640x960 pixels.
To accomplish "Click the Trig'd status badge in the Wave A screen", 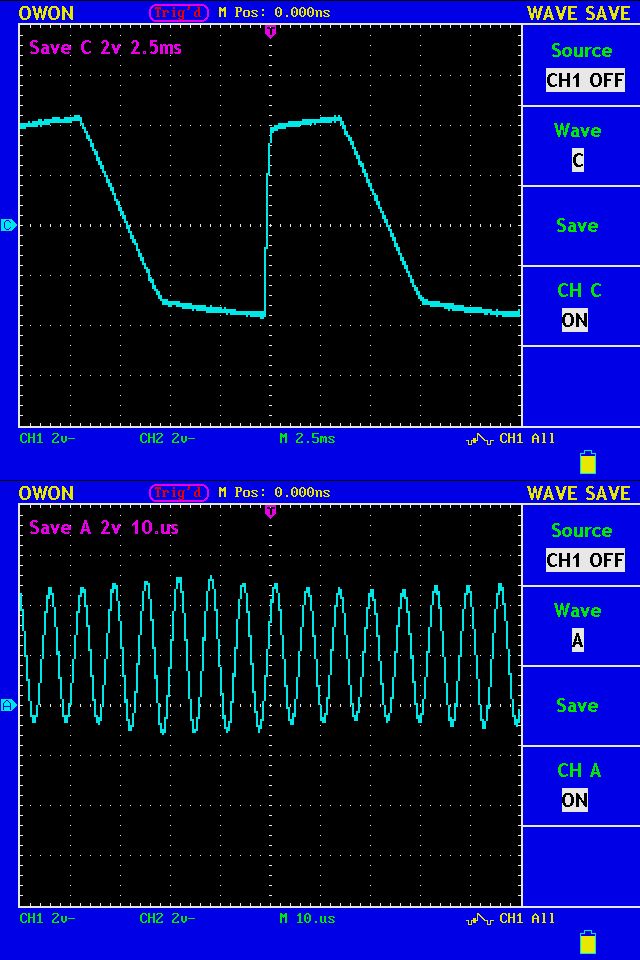I will 179,492.
